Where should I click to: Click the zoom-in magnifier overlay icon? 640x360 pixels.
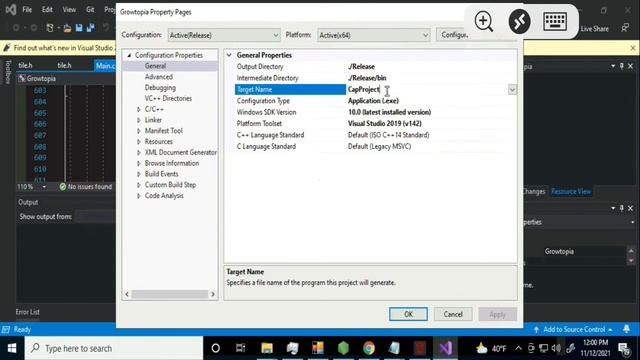(484, 21)
